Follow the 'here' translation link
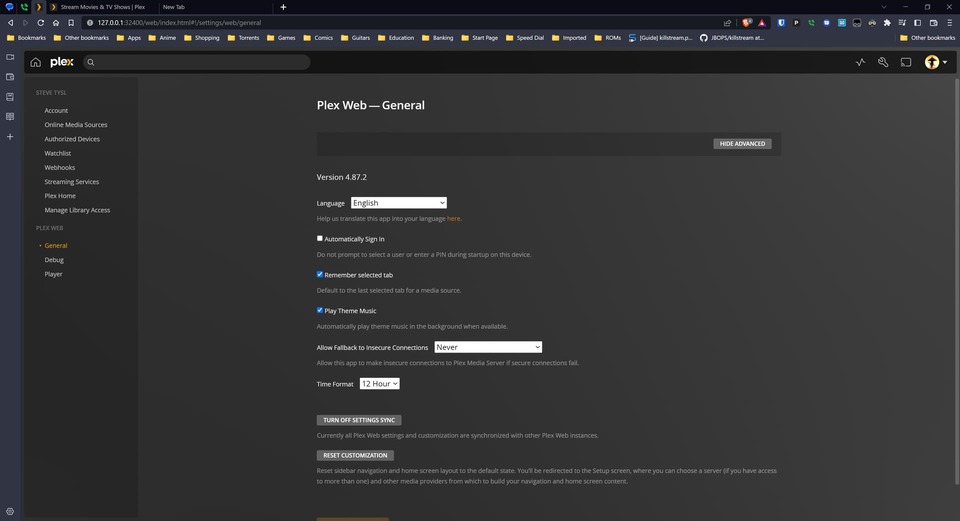 [x=453, y=219]
